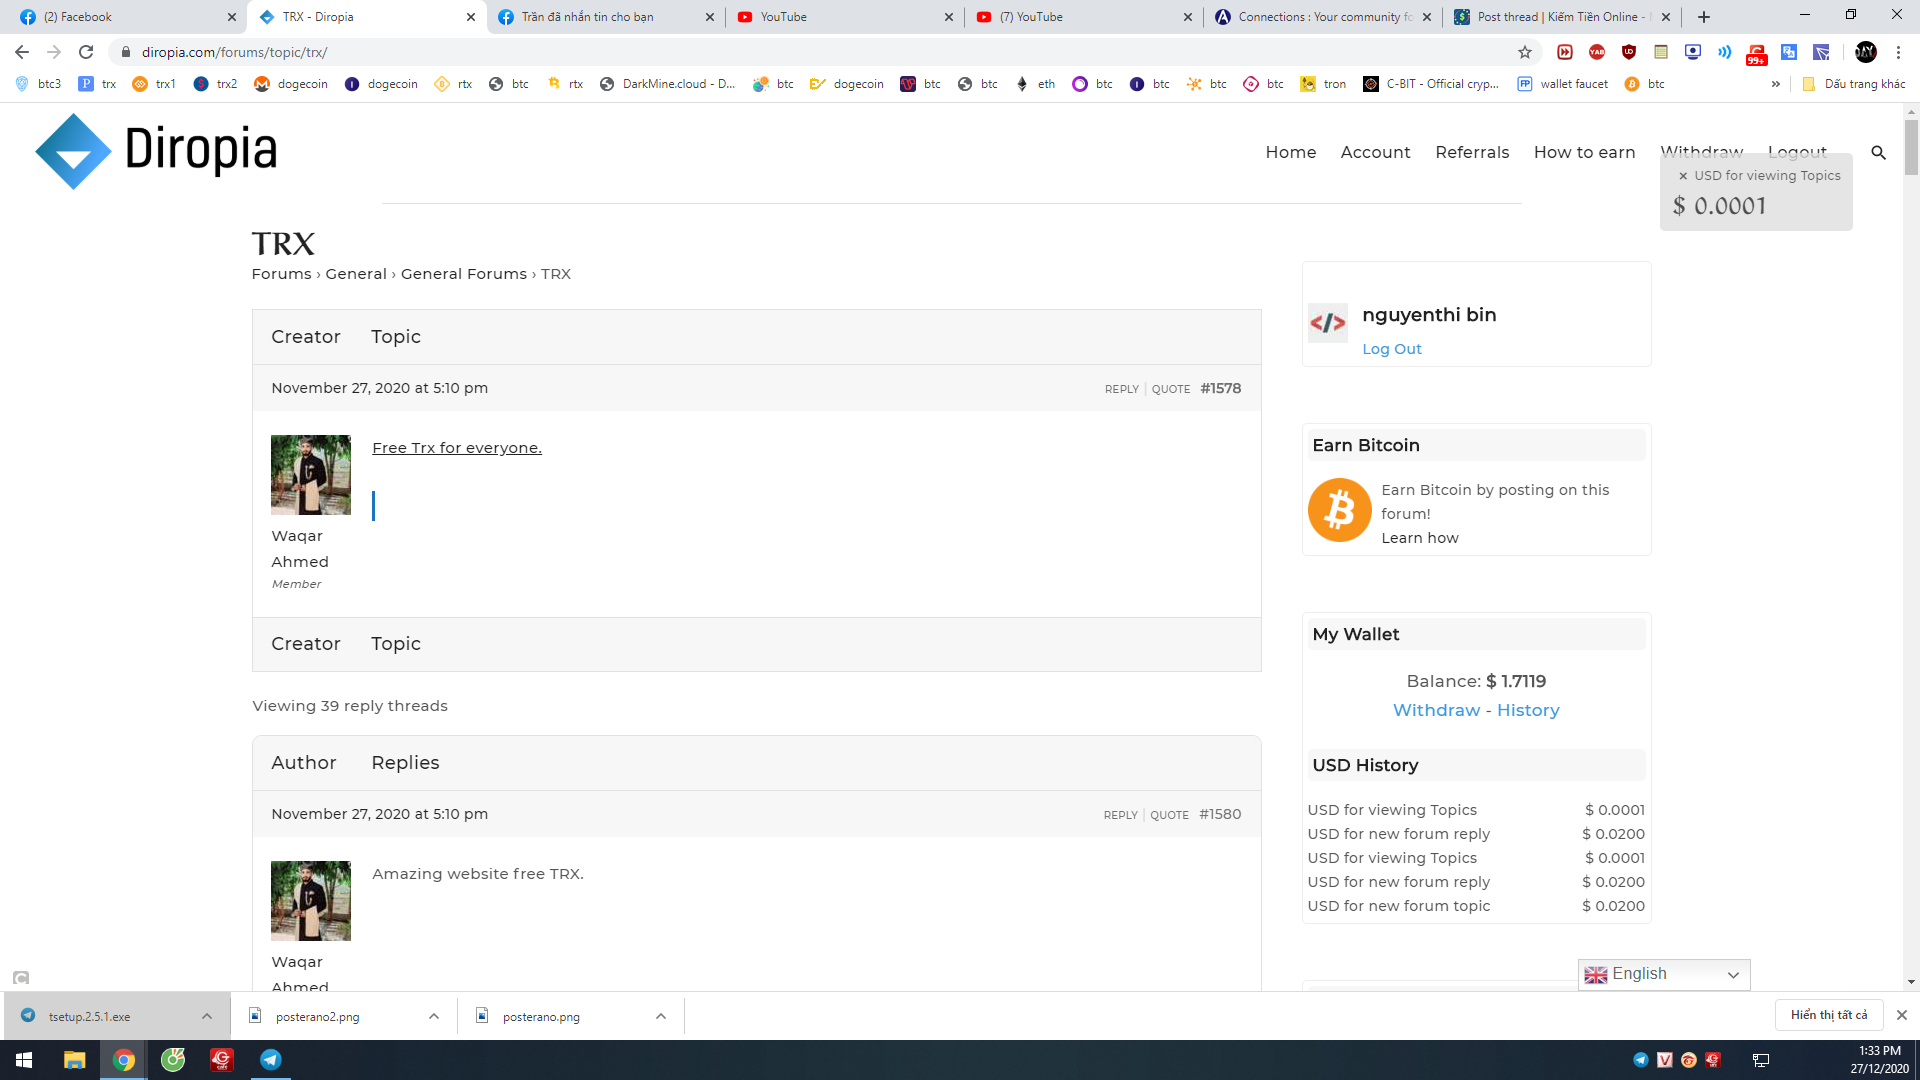Open the English language dropdown
The width and height of the screenshot is (1920, 1080).
coord(1664,974)
